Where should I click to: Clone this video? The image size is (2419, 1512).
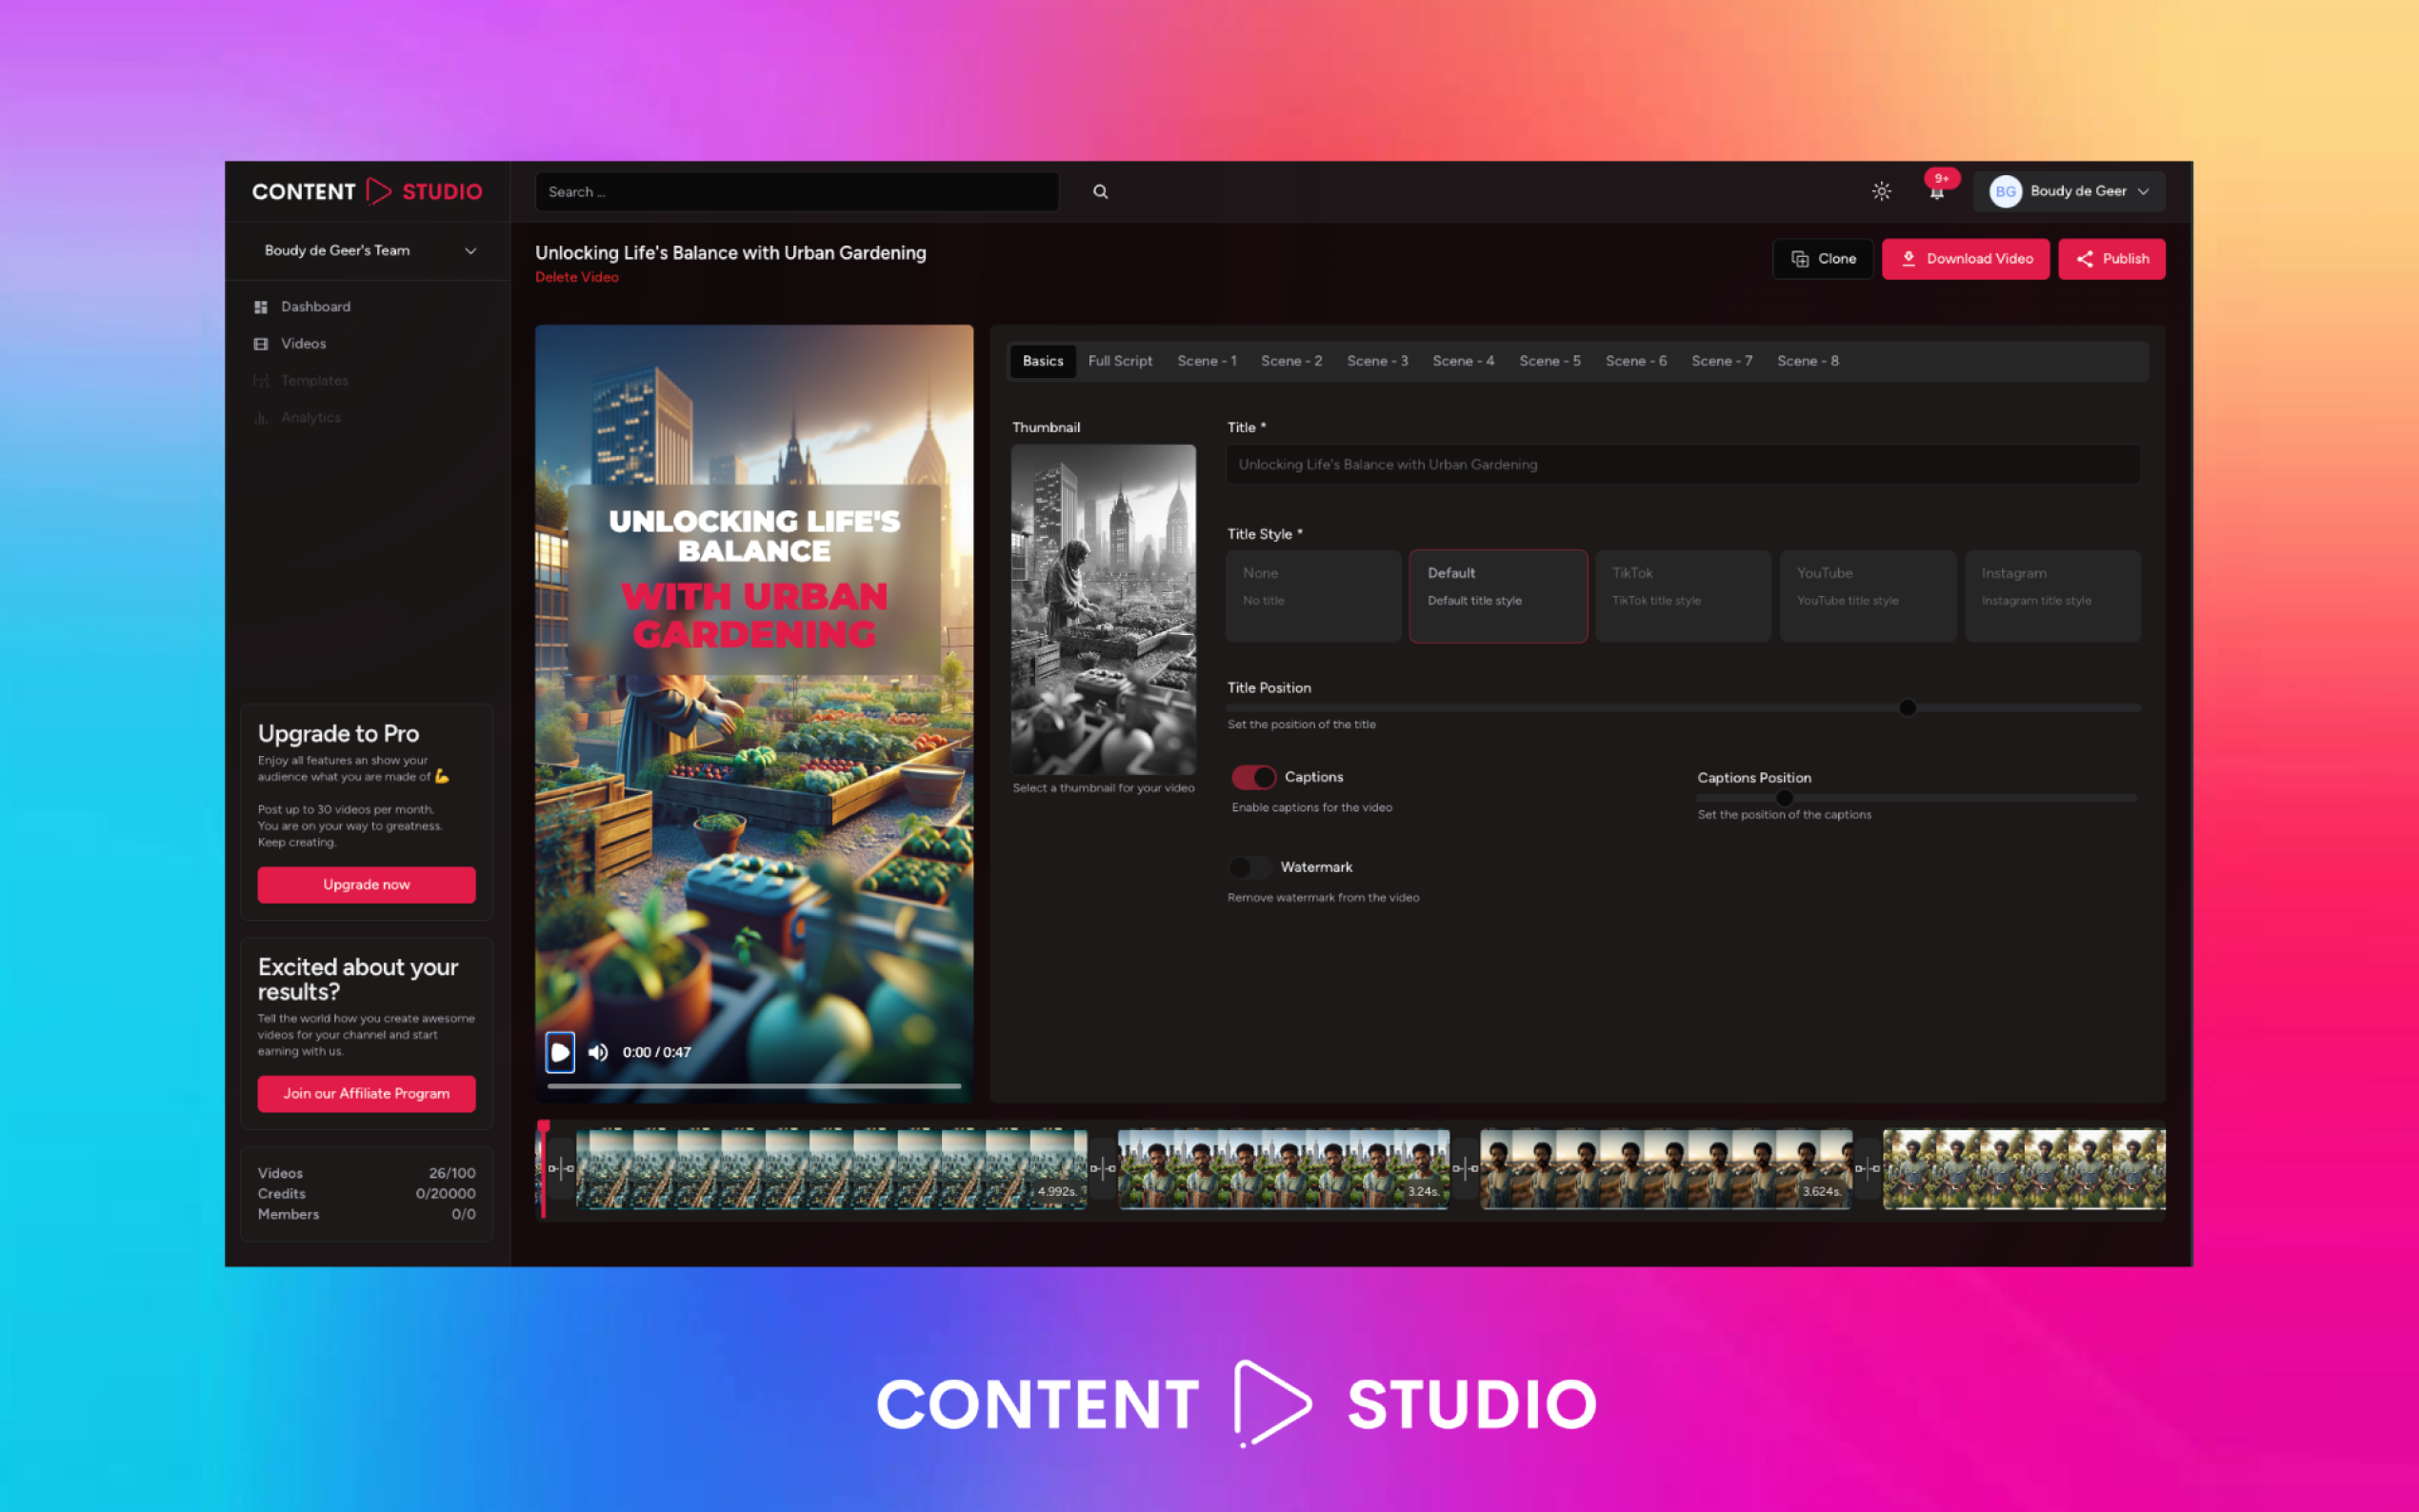pos(1823,259)
